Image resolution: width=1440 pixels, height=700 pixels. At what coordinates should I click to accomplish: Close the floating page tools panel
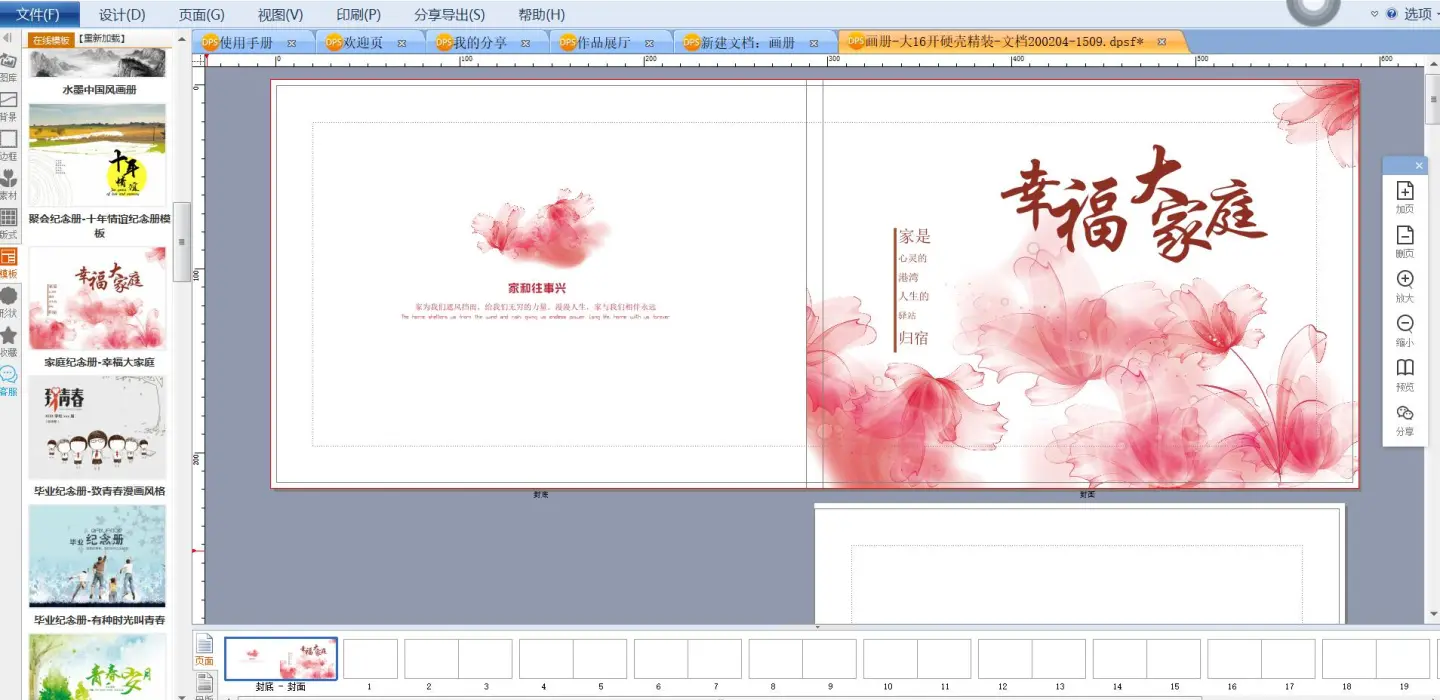coord(1419,166)
